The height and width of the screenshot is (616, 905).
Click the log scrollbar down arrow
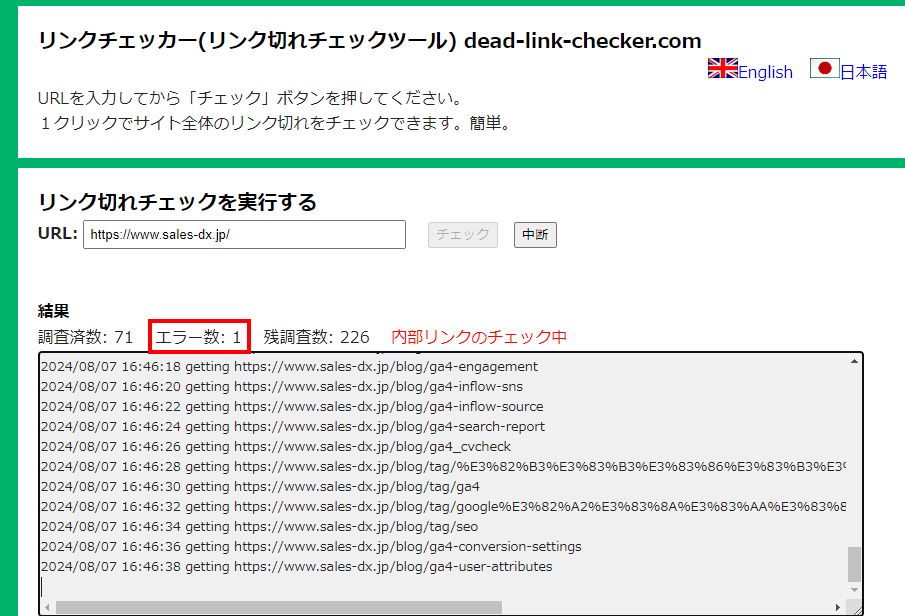[x=854, y=590]
